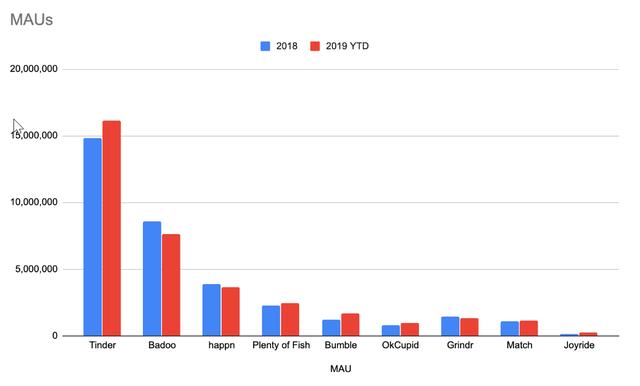Viewport: 640px width, 386px height.
Task: Click the Match axis label
Action: click(x=519, y=345)
